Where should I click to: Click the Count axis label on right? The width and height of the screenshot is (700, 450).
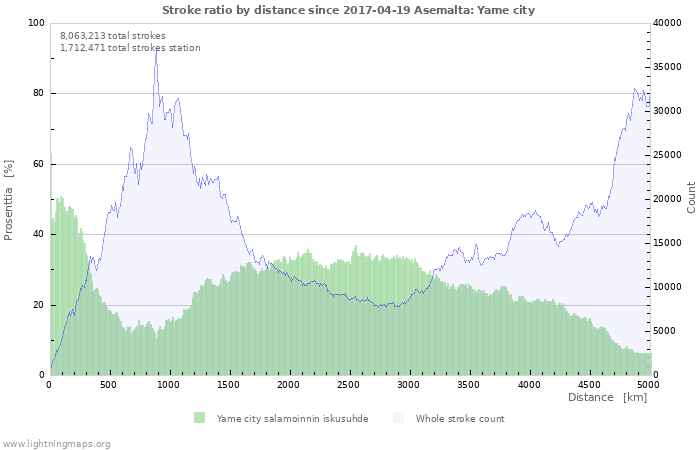(691, 197)
